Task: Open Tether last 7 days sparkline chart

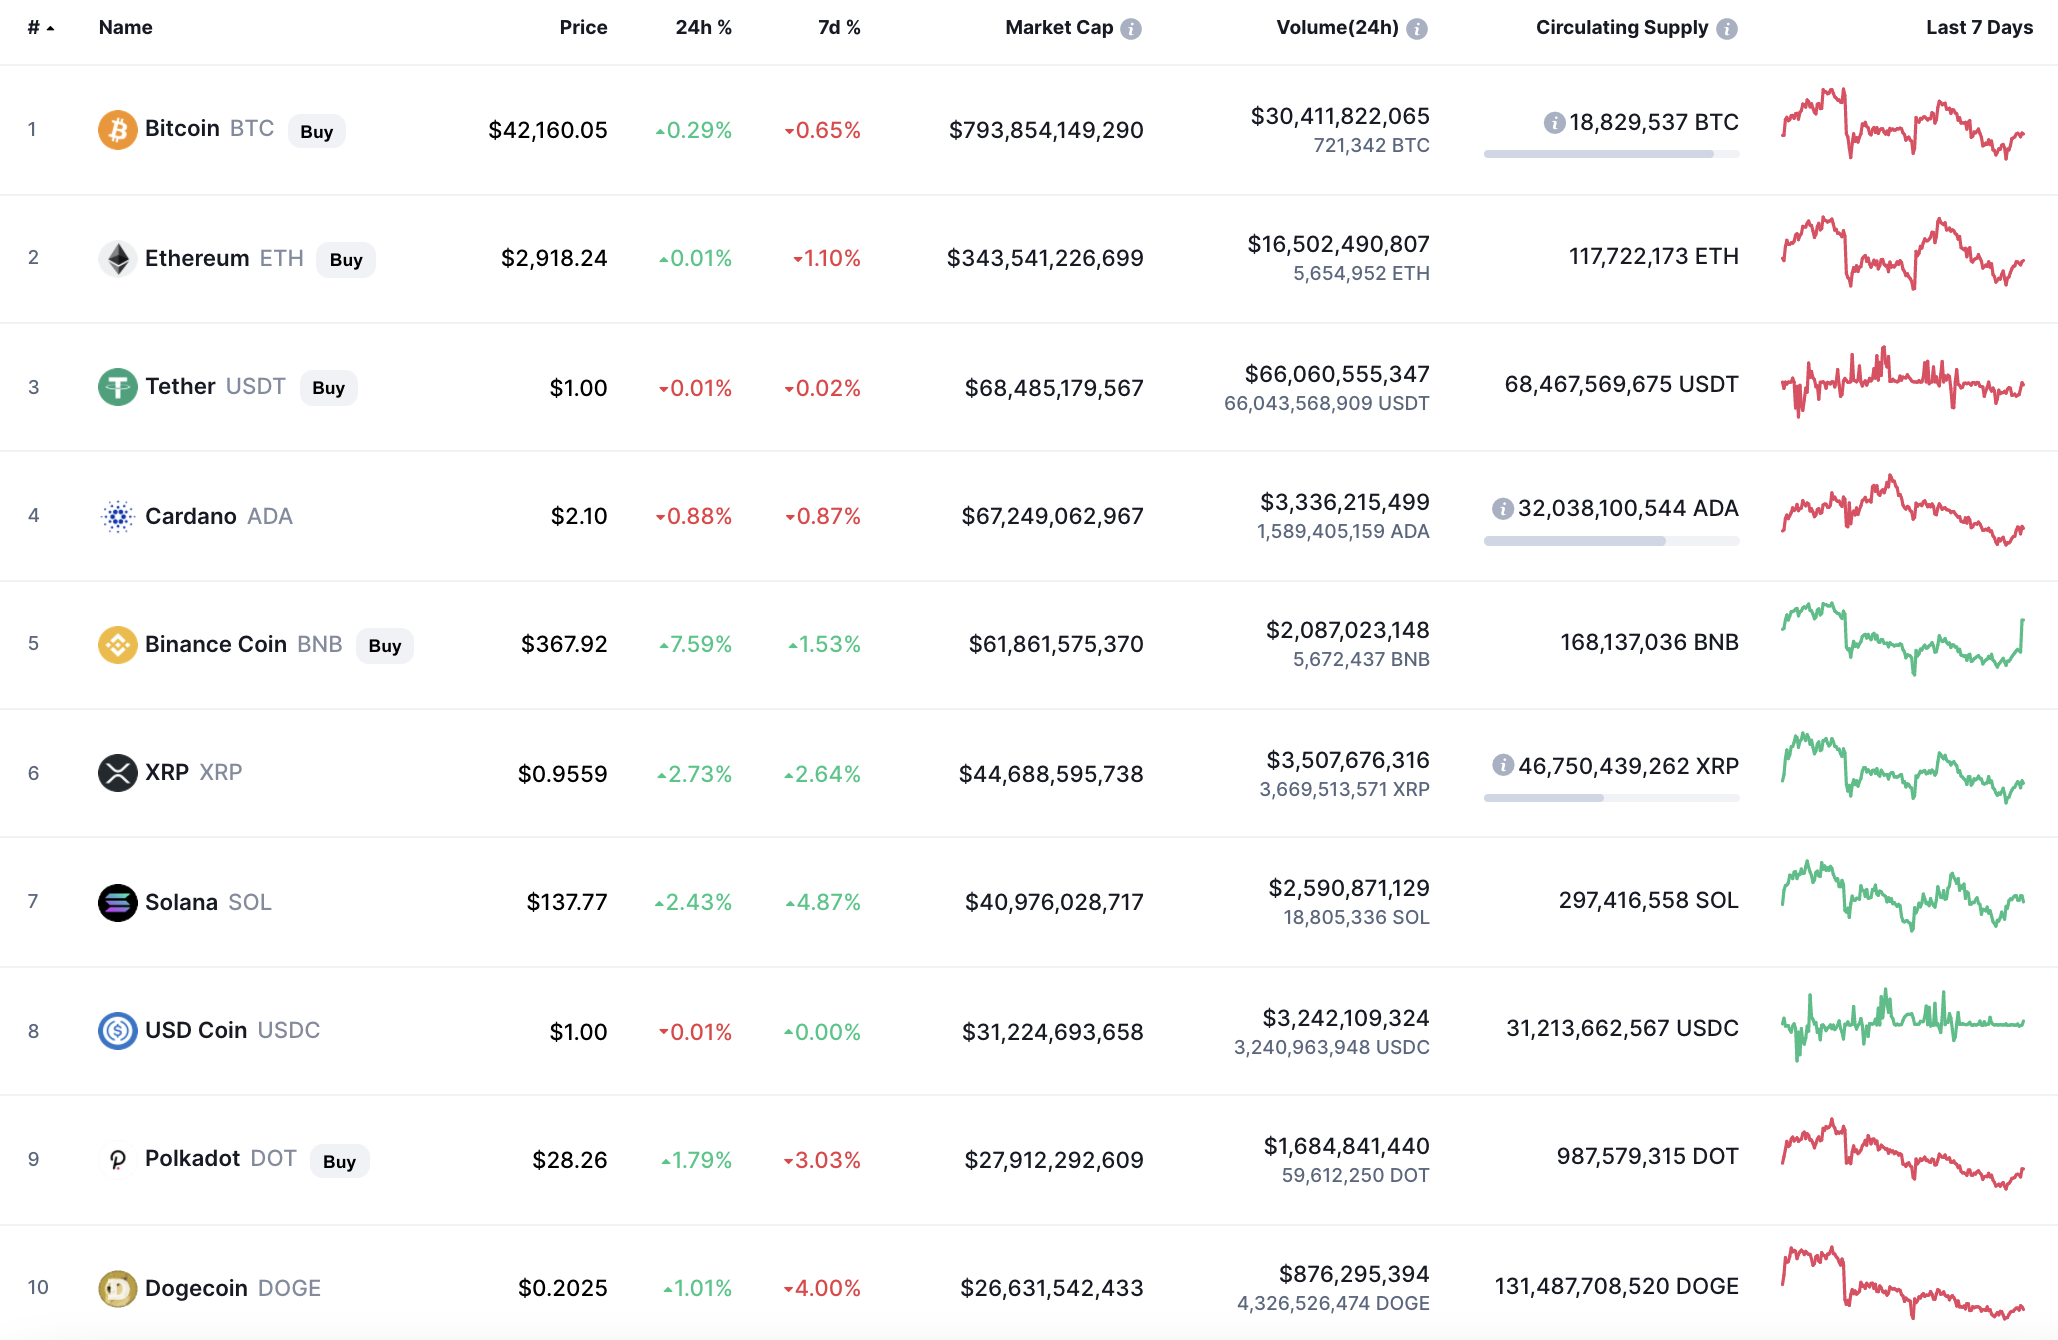Action: click(x=1903, y=382)
